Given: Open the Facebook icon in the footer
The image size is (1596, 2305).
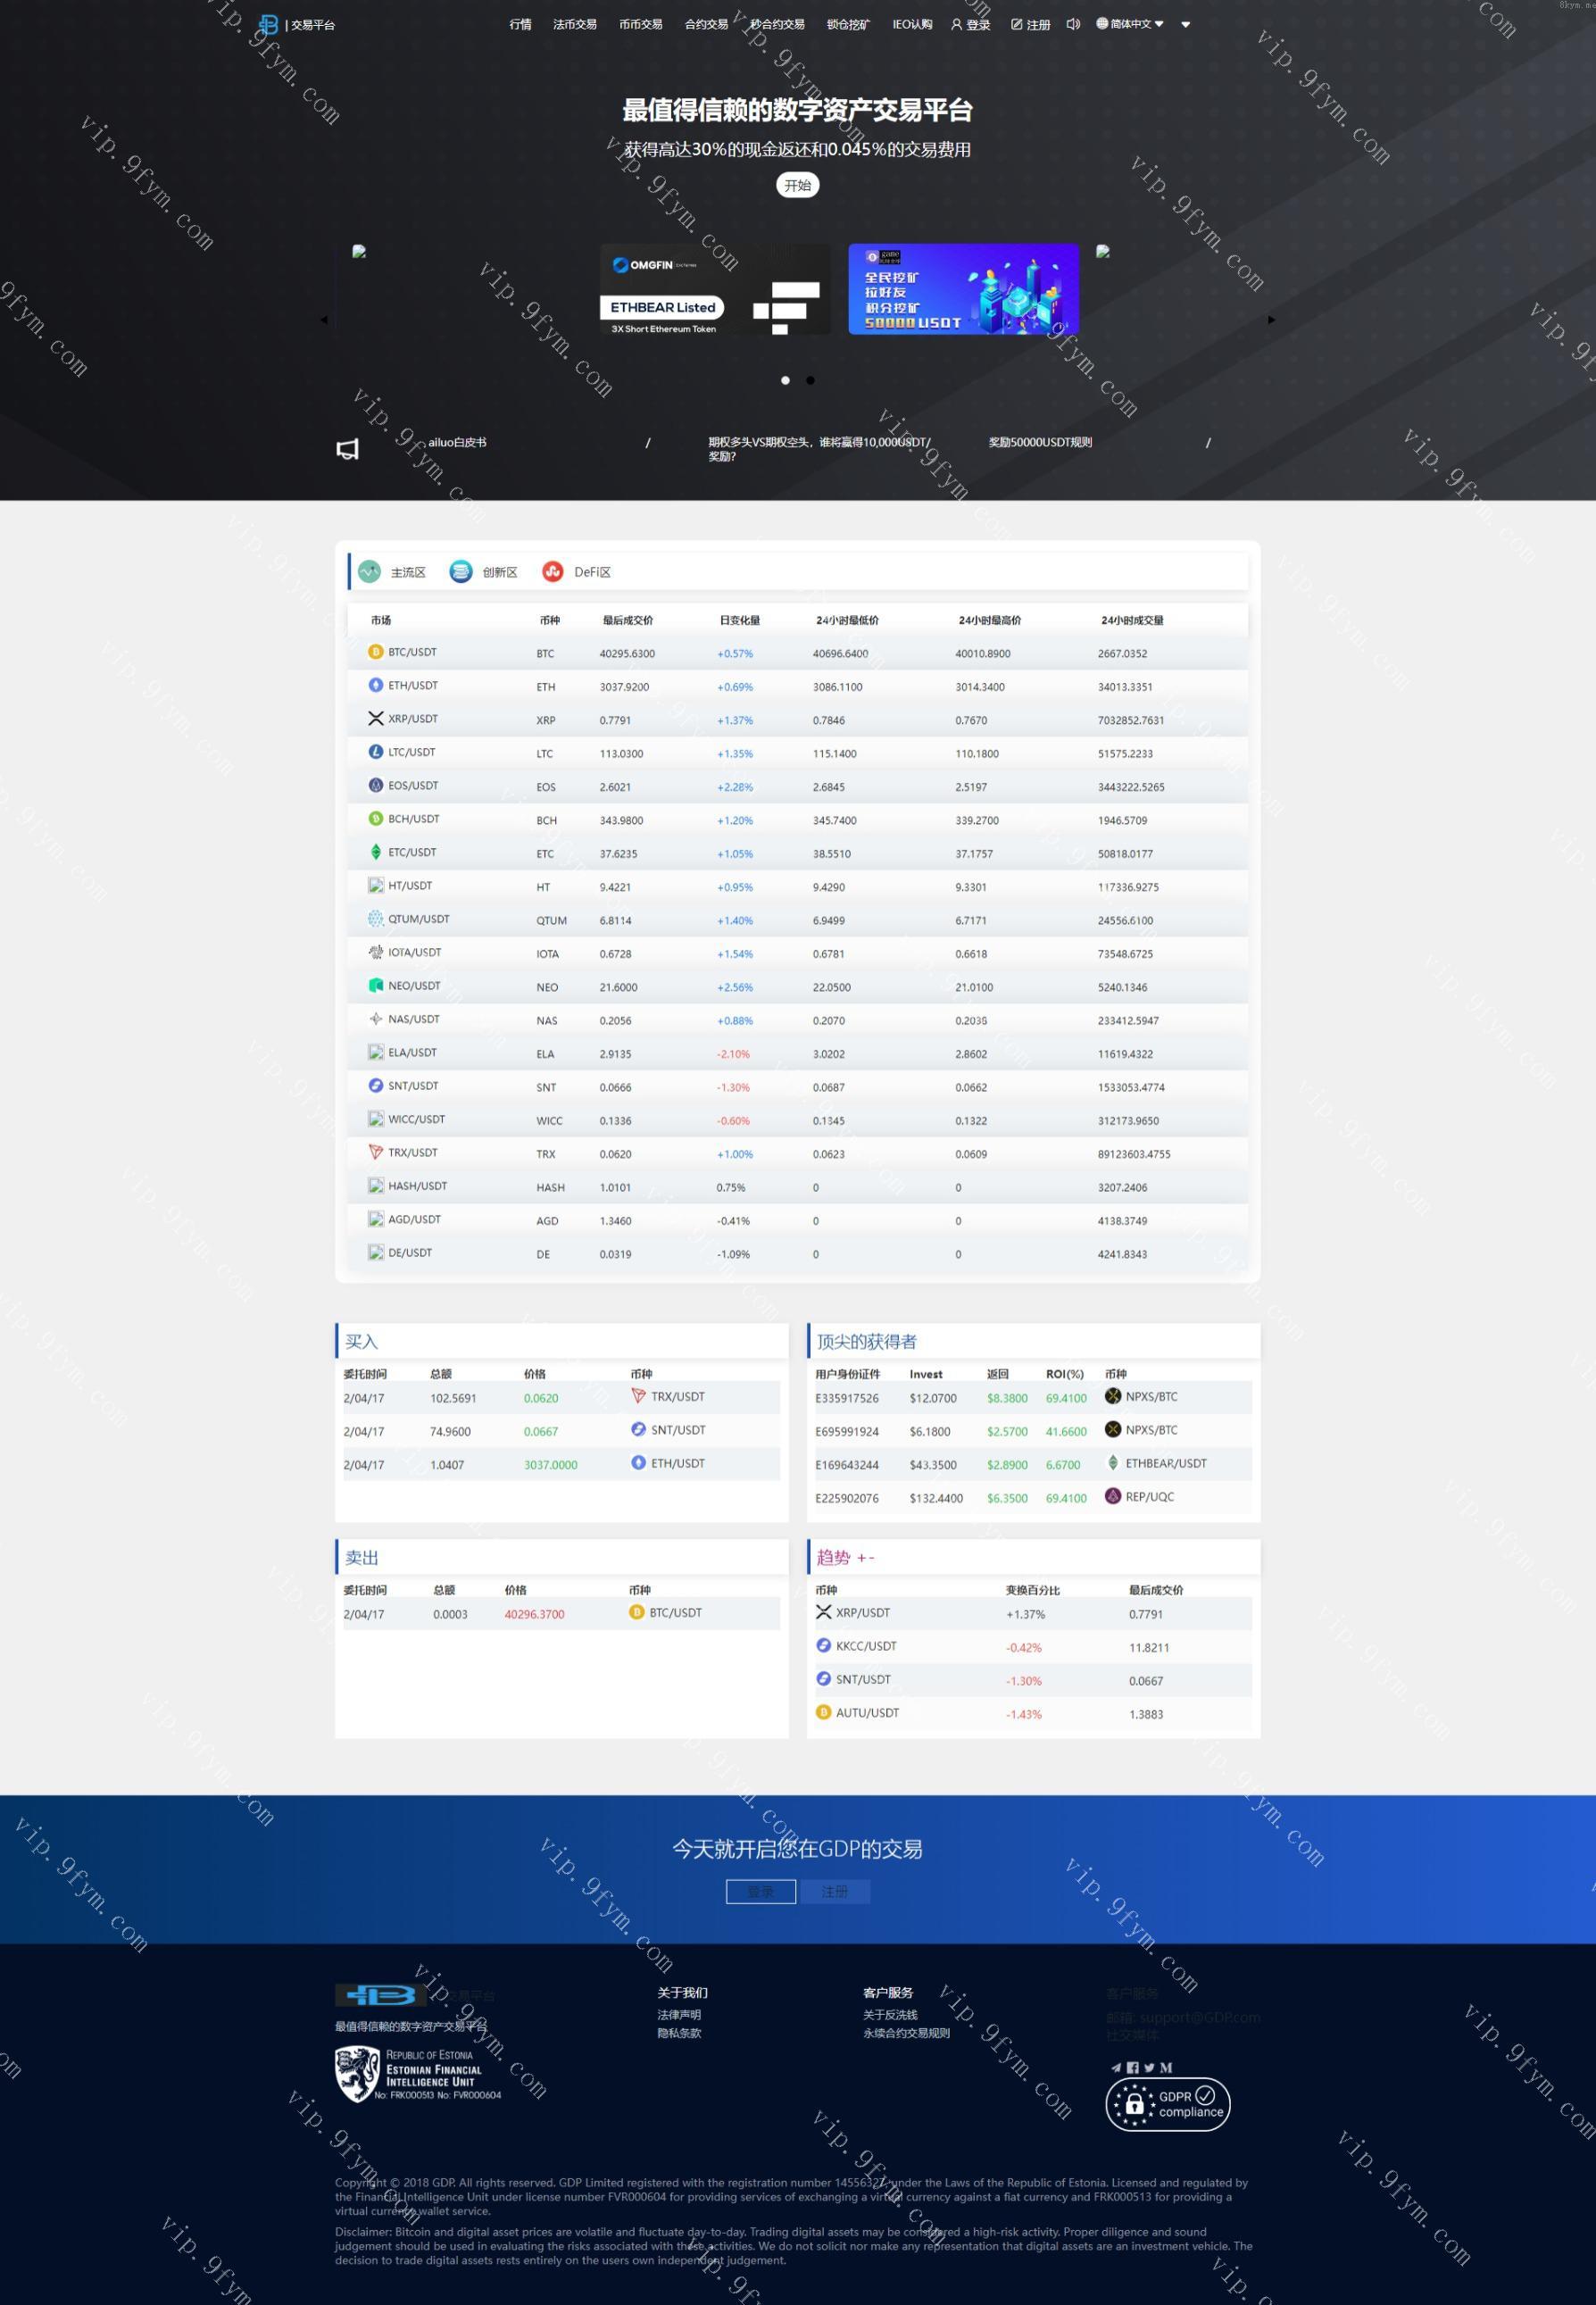Looking at the screenshot, I should [x=1133, y=2067].
